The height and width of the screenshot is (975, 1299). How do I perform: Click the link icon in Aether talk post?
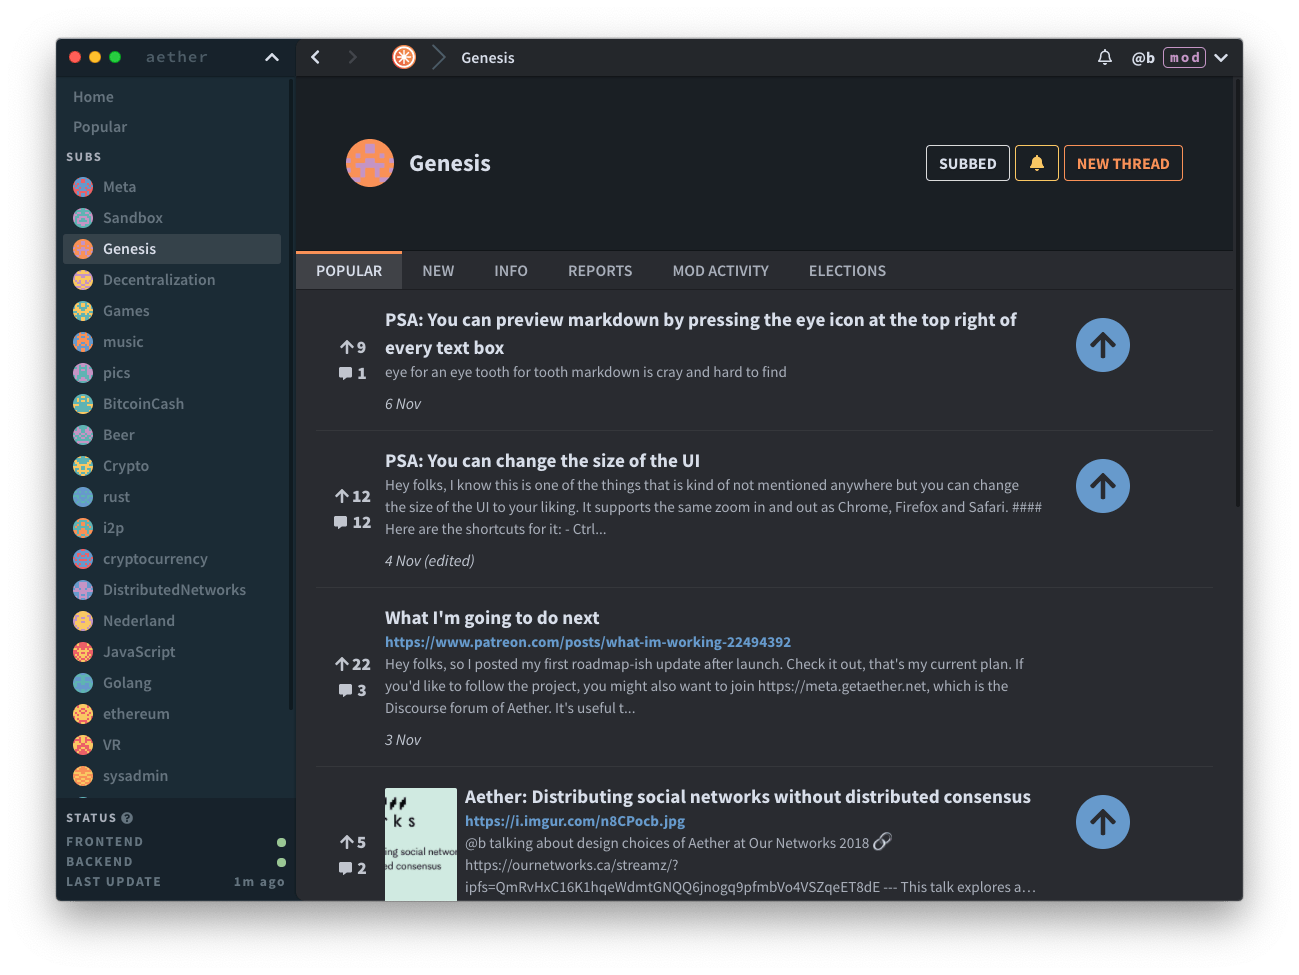click(882, 842)
